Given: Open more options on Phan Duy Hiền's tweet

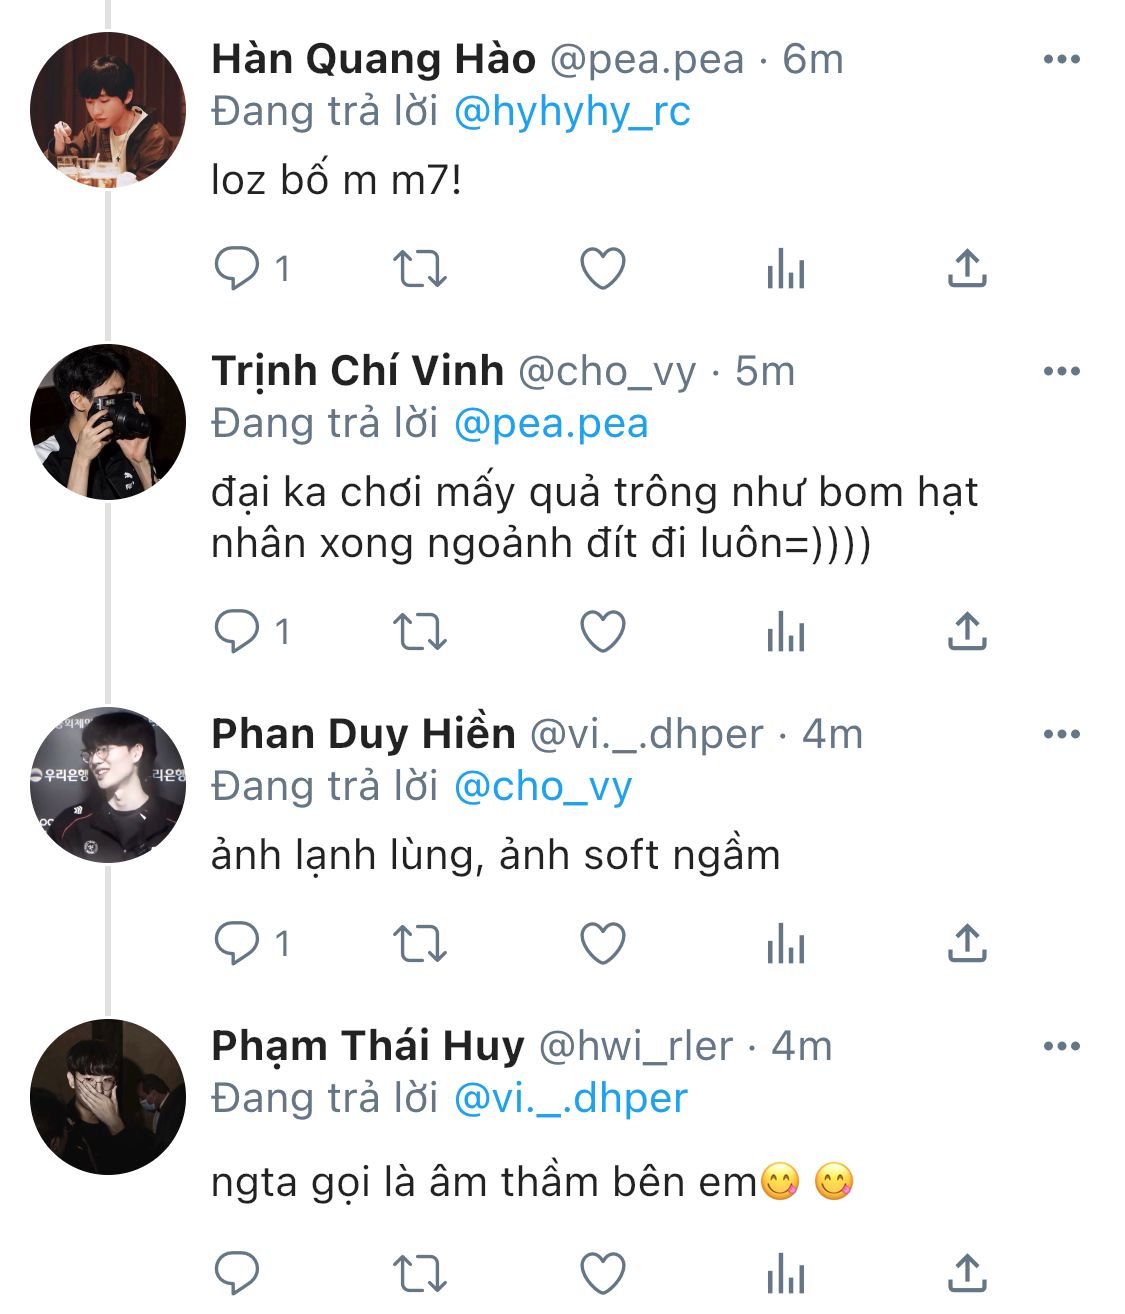Looking at the screenshot, I should [x=1061, y=734].
